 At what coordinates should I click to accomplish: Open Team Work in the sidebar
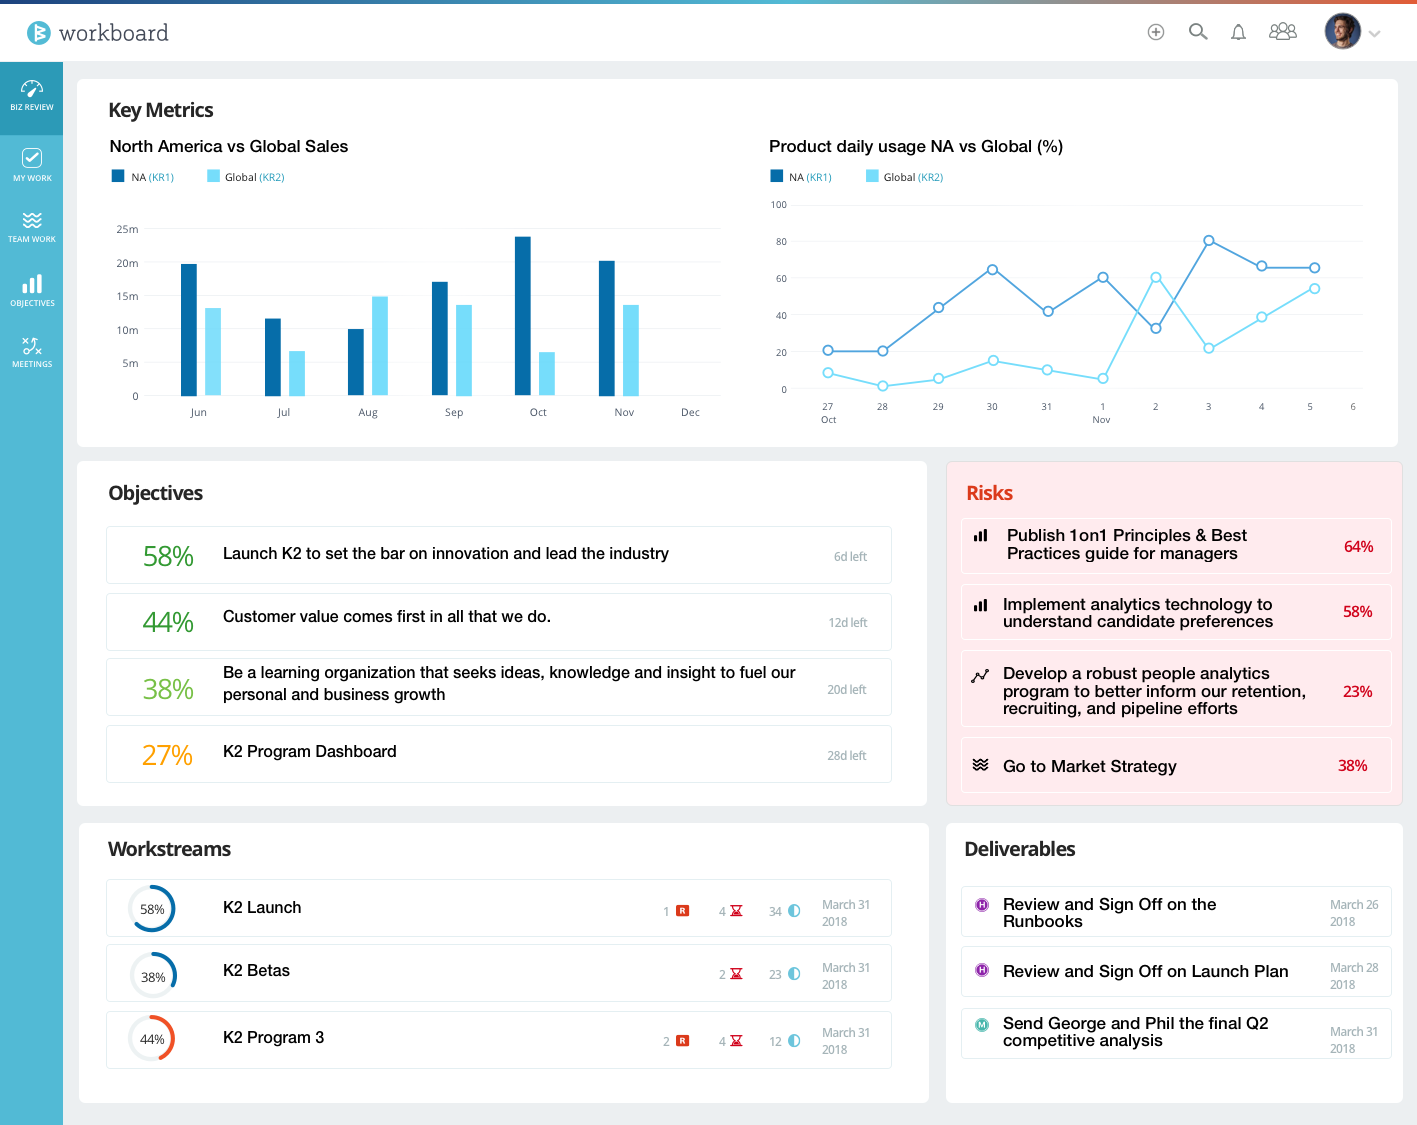(32, 227)
